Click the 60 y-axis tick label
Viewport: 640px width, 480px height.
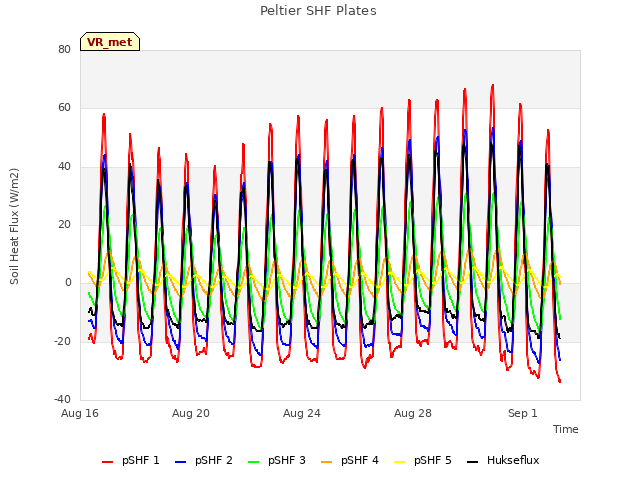(x=64, y=108)
